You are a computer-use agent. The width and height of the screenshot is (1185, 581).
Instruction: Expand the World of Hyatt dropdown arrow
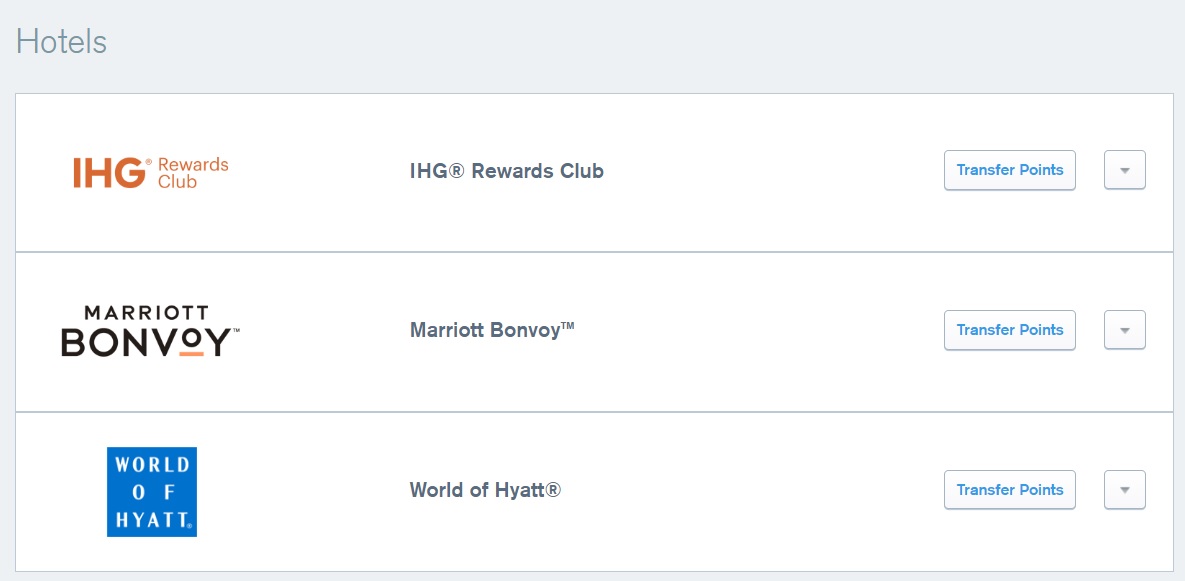click(1124, 490)
